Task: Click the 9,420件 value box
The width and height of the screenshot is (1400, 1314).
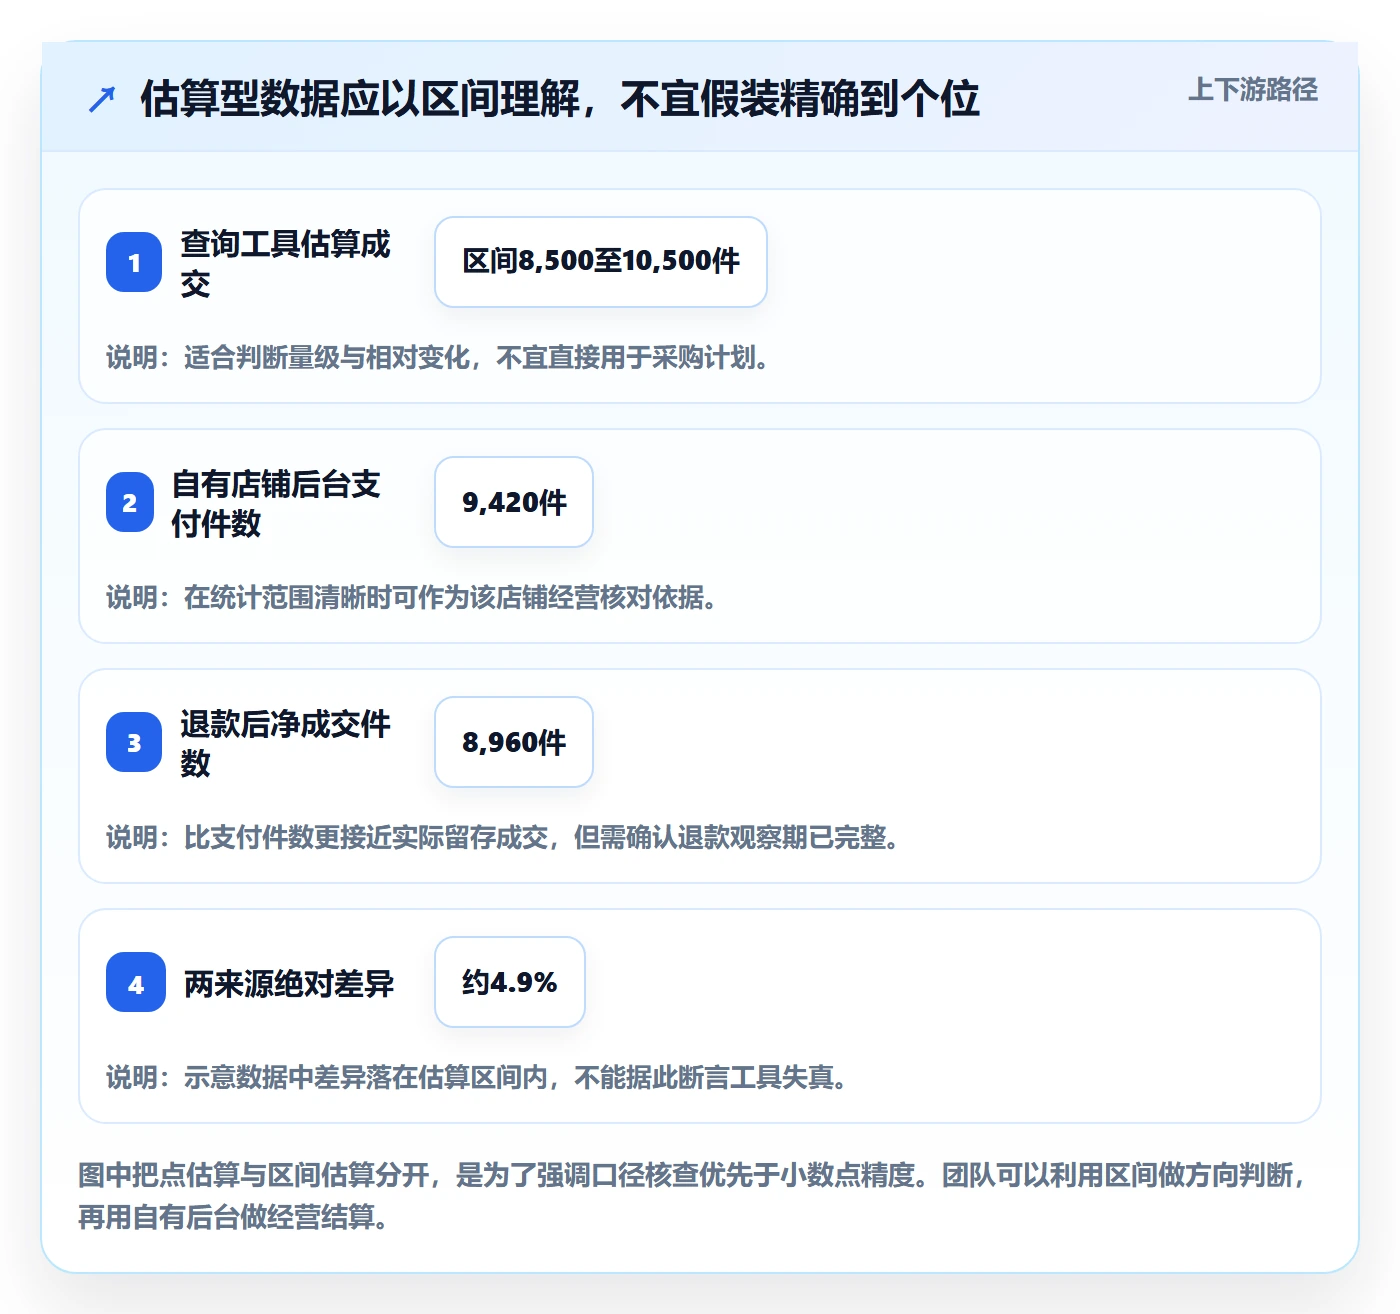Action: 514,502
